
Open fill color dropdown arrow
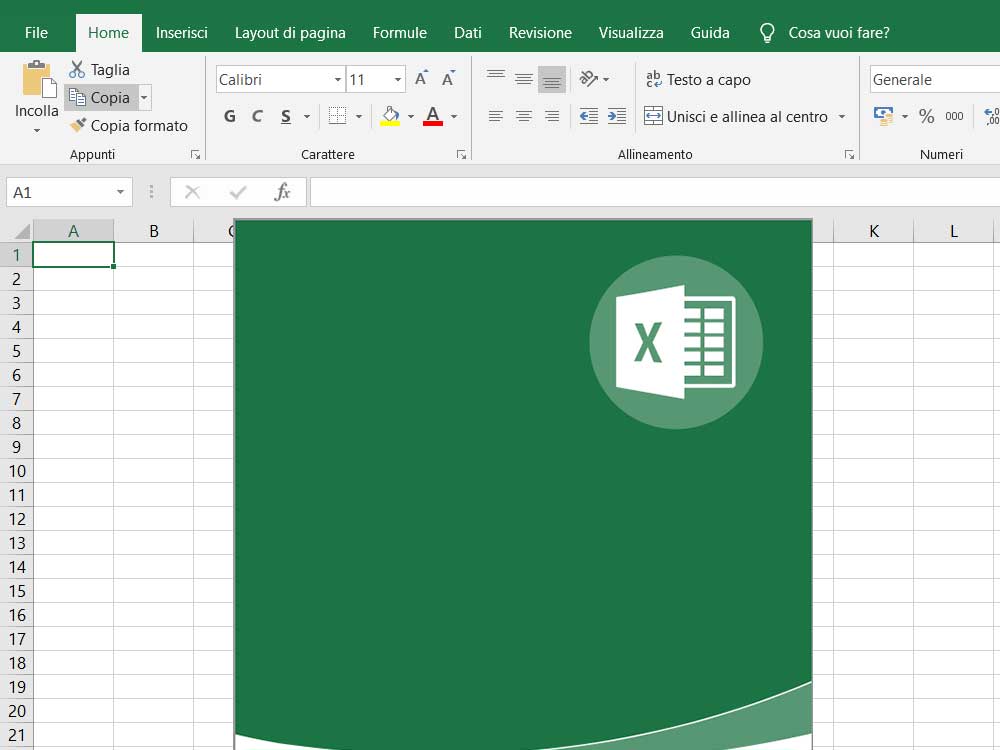pyautogui.click(x=411, y=116)
